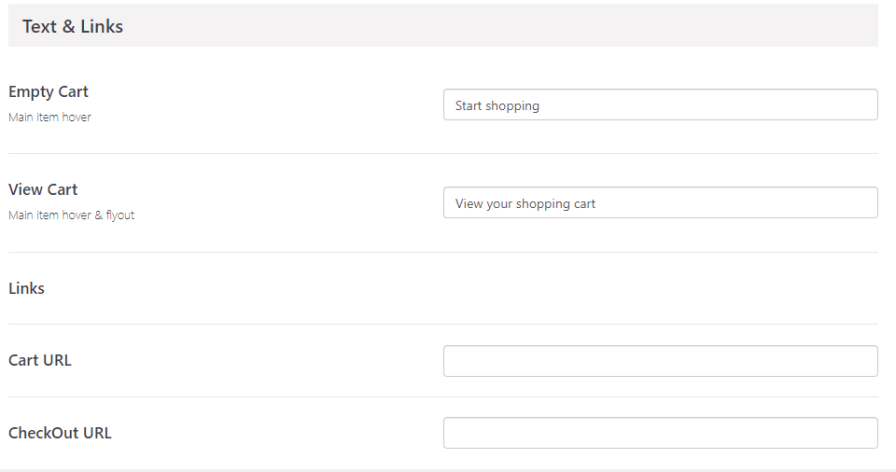Click the 'Main item hover & flyout' description text
This screenshot has height=472, width=896.
tap(71, 214)
